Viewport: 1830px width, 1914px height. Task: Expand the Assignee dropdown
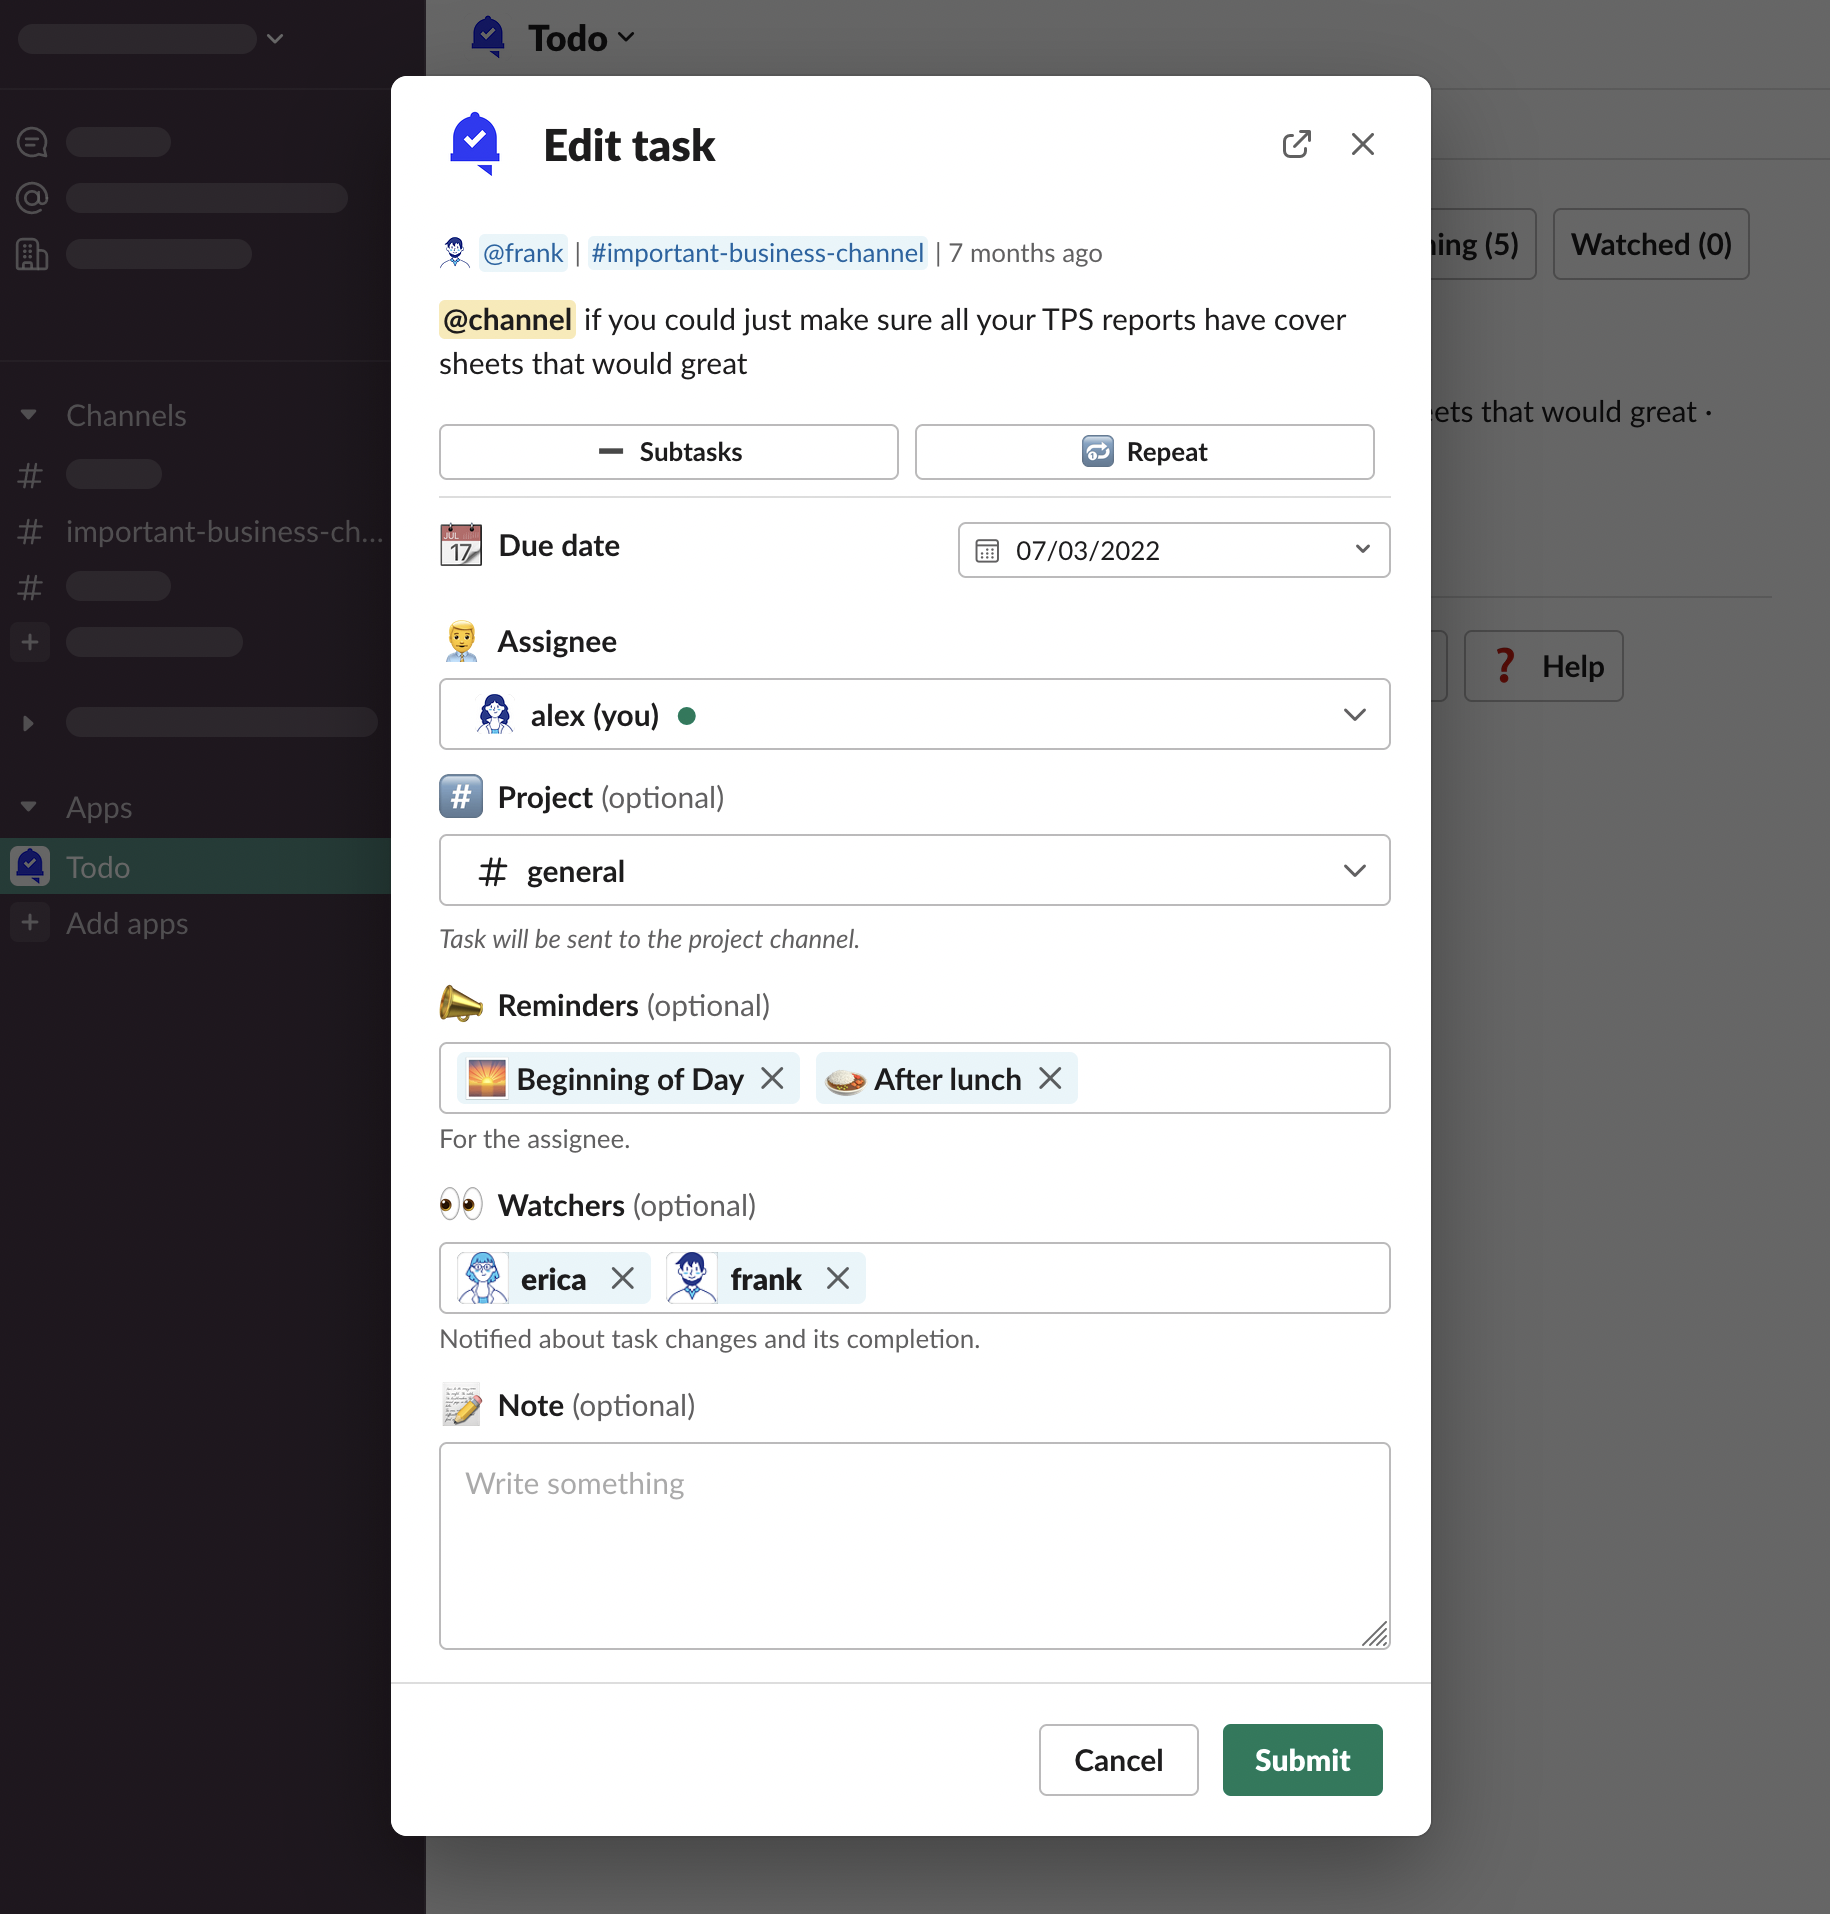914,715
